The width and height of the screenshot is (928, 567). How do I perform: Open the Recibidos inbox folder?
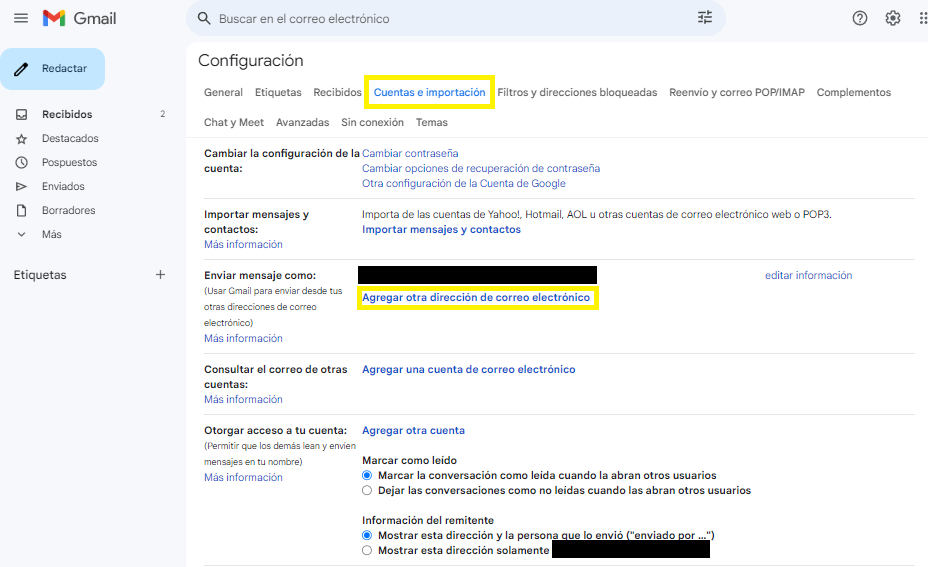(x=67, y=114)
